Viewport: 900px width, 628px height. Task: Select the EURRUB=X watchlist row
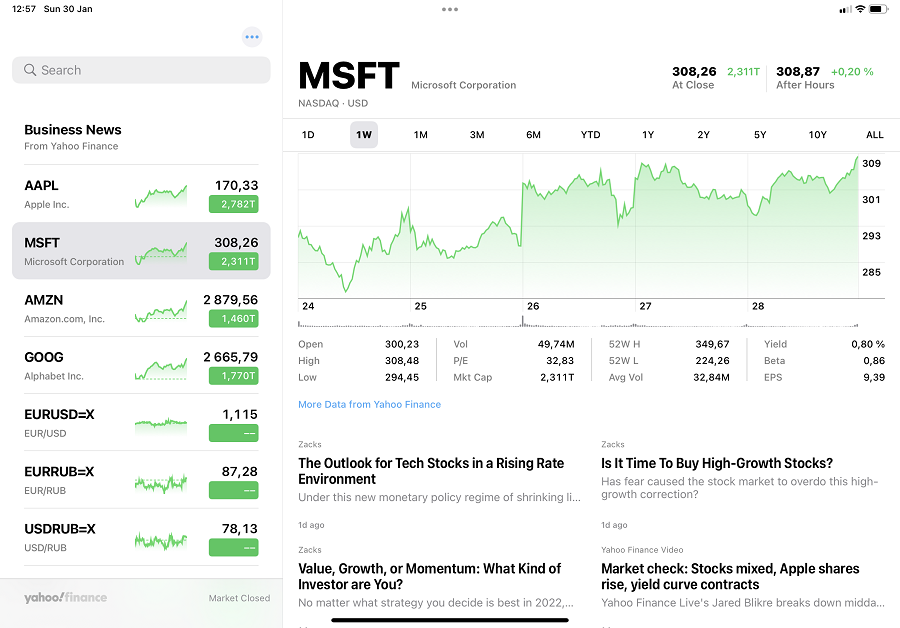tap(141, 480)
